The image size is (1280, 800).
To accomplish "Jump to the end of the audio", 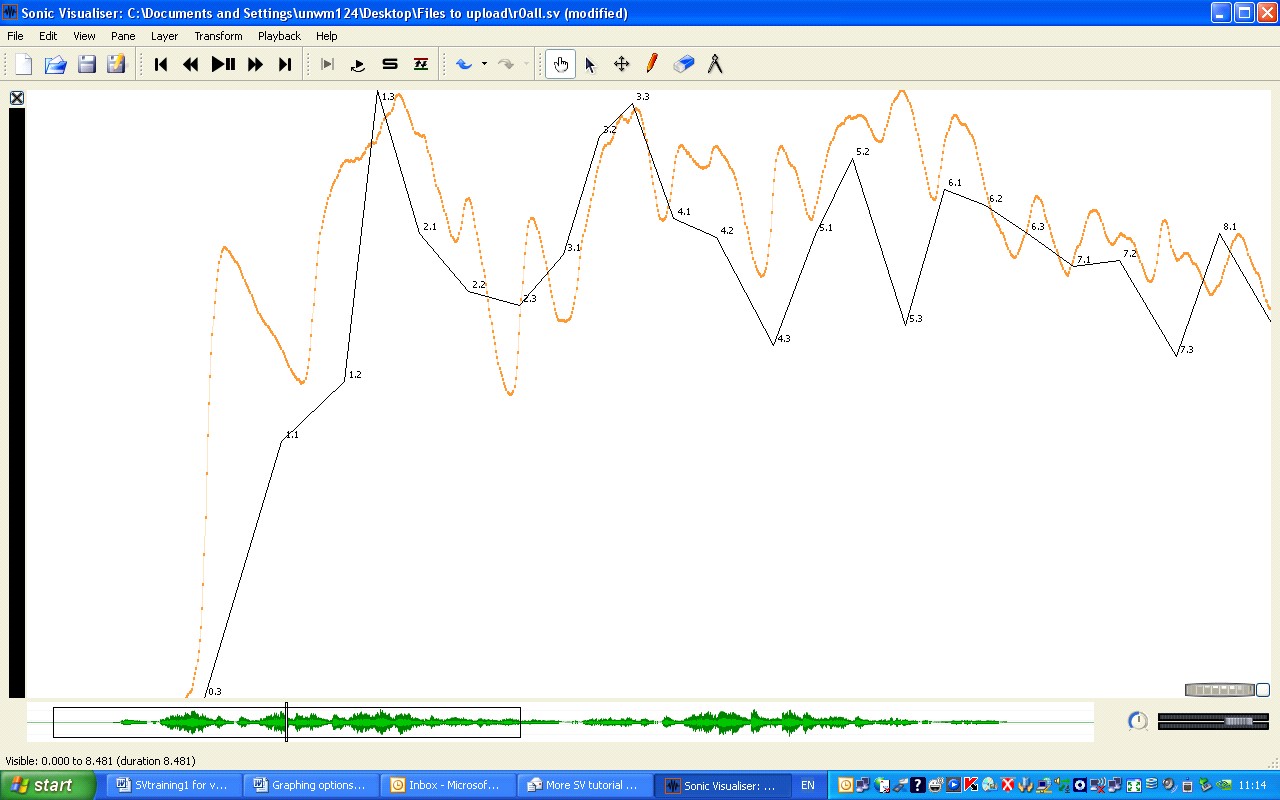I will click(x=285, y=64).
